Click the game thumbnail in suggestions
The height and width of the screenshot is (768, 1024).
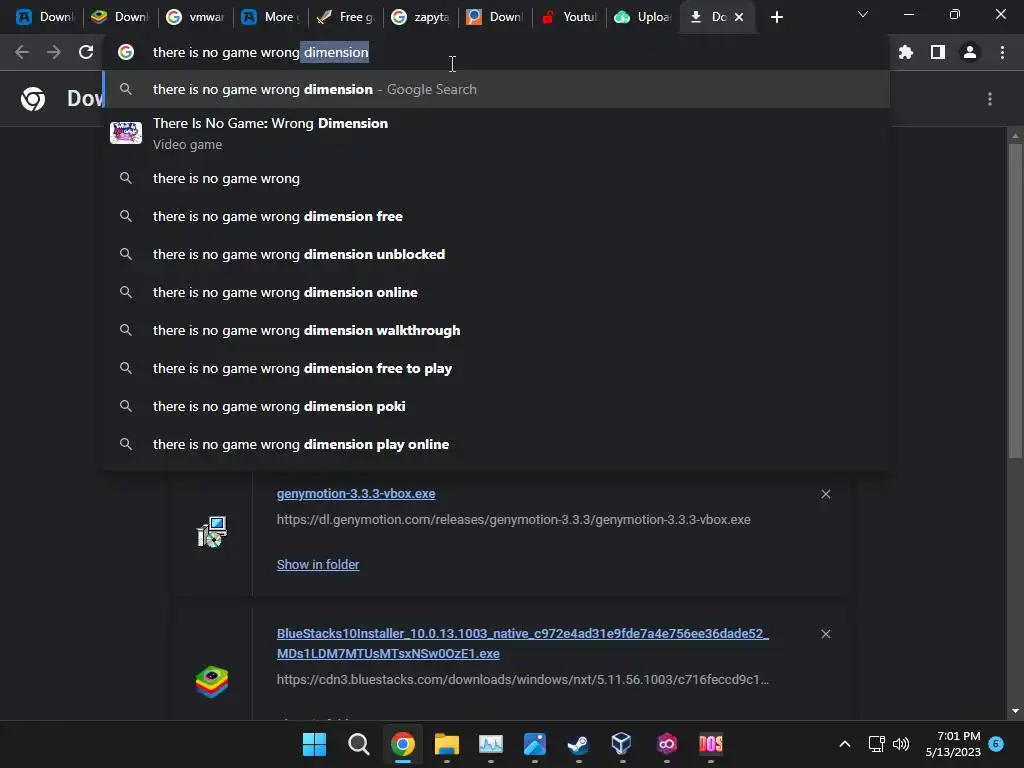click(126, 133)
